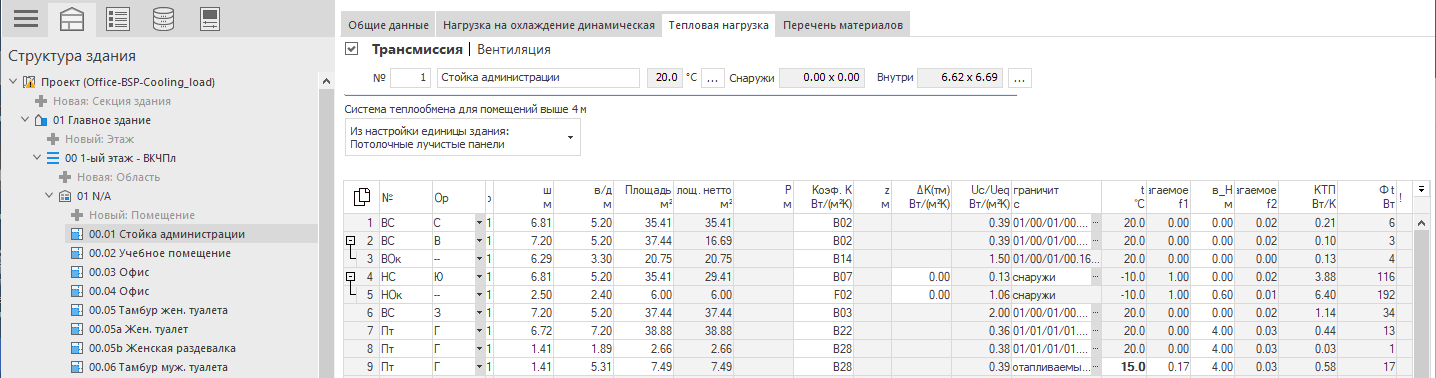Click the Внутри value 6.62 x 6.69

pos(961,77)
